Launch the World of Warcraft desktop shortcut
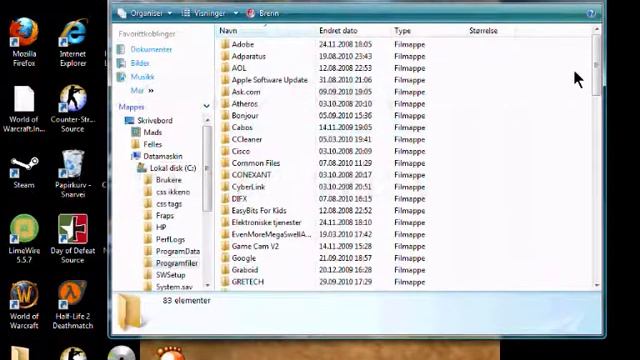The image size is (640, 360). pyautogui.click(x=24, y=305)
